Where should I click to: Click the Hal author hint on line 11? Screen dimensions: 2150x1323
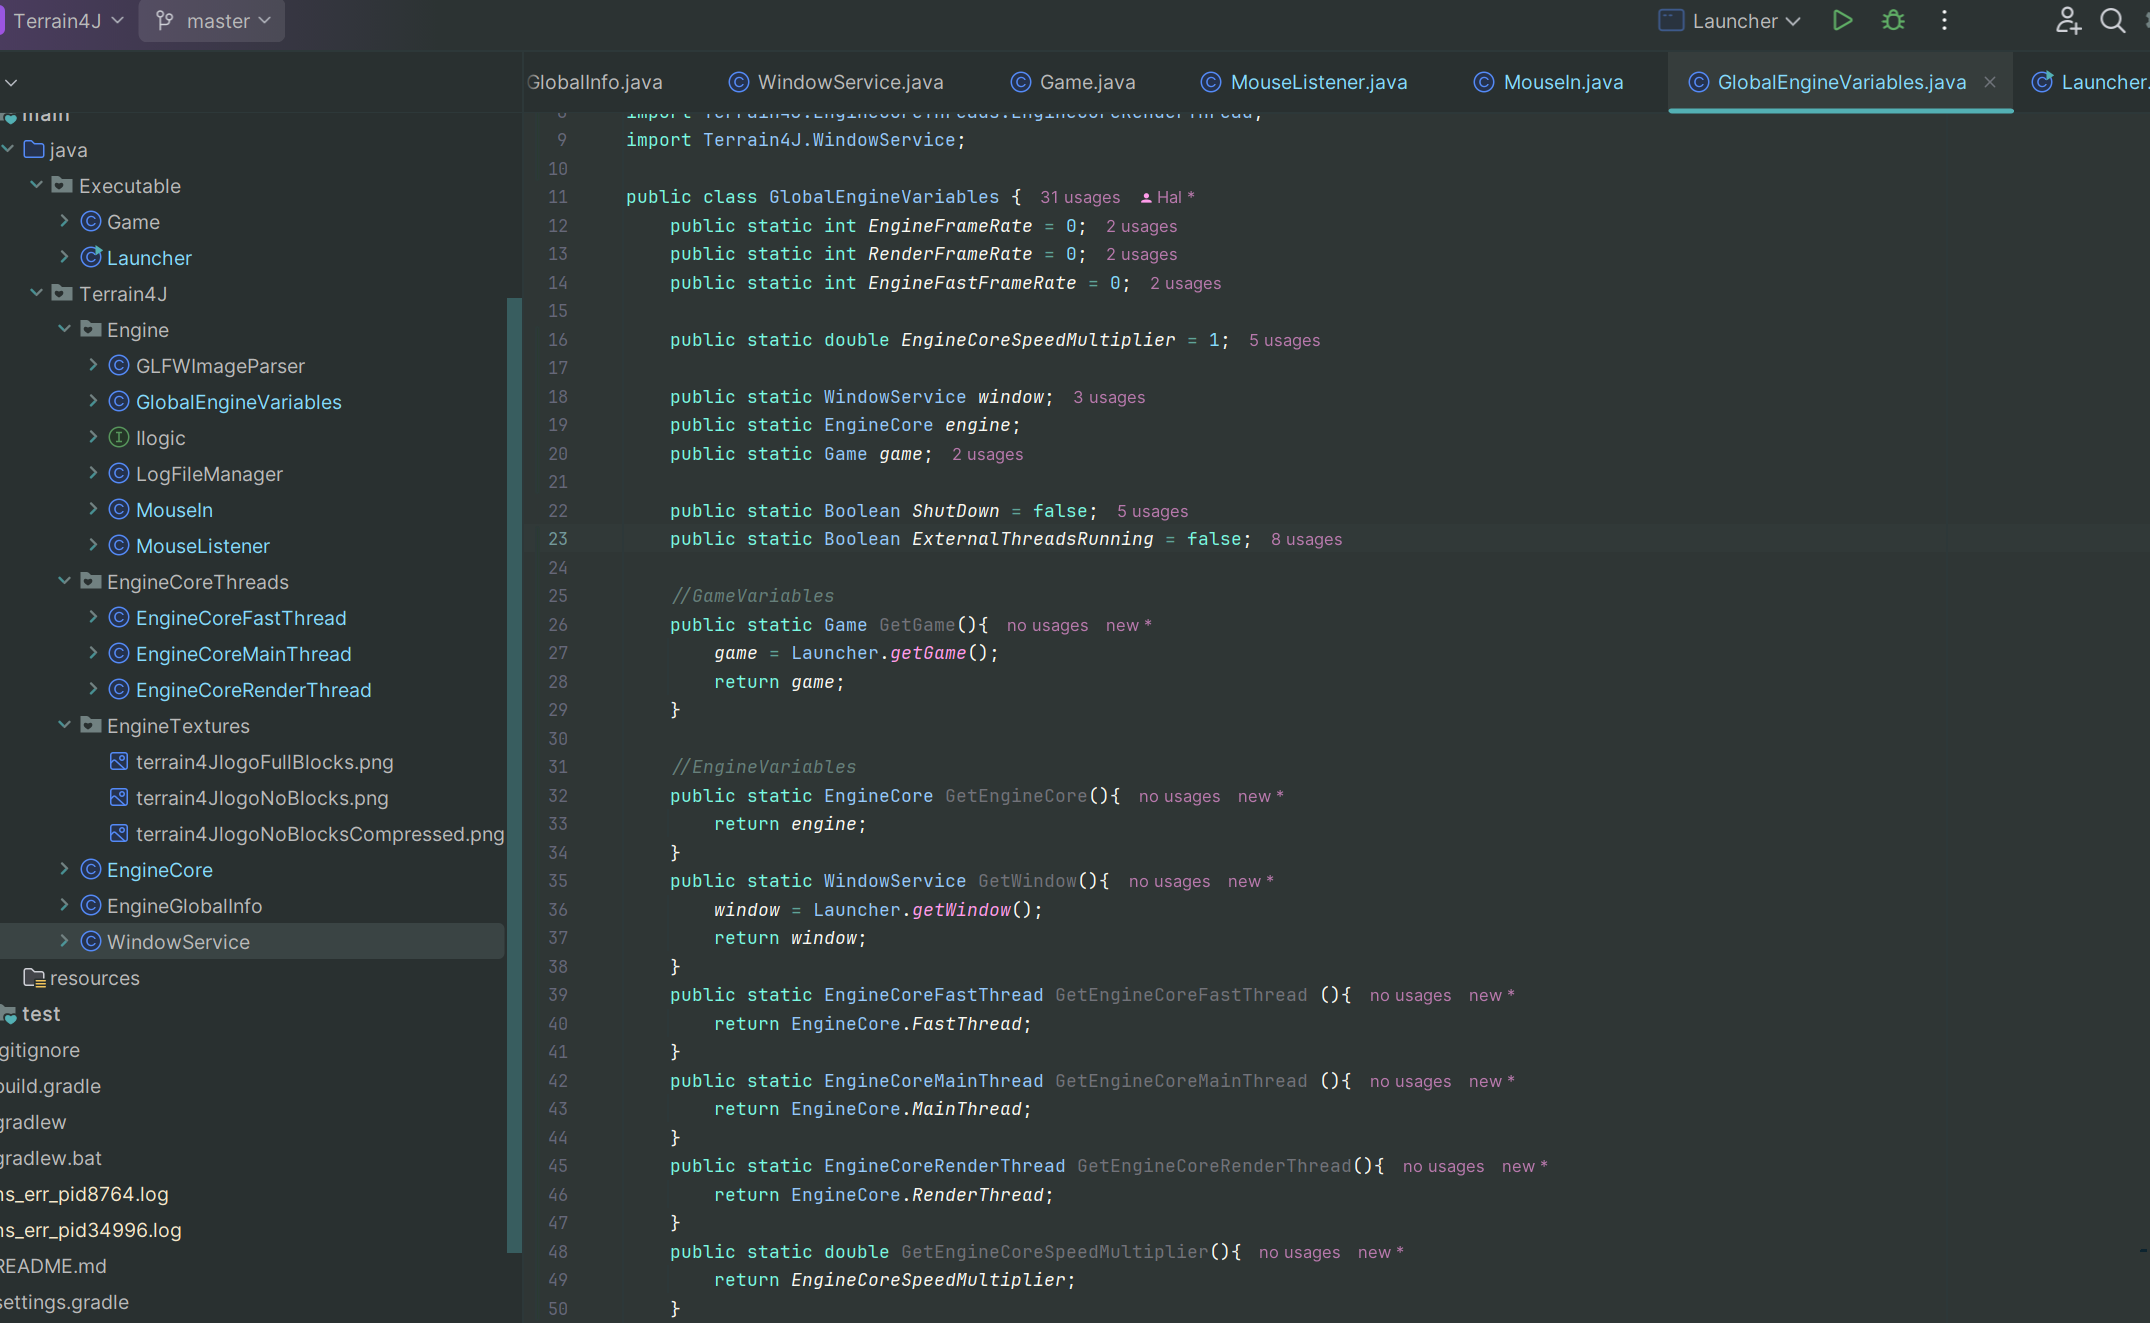coord(1167,198)
